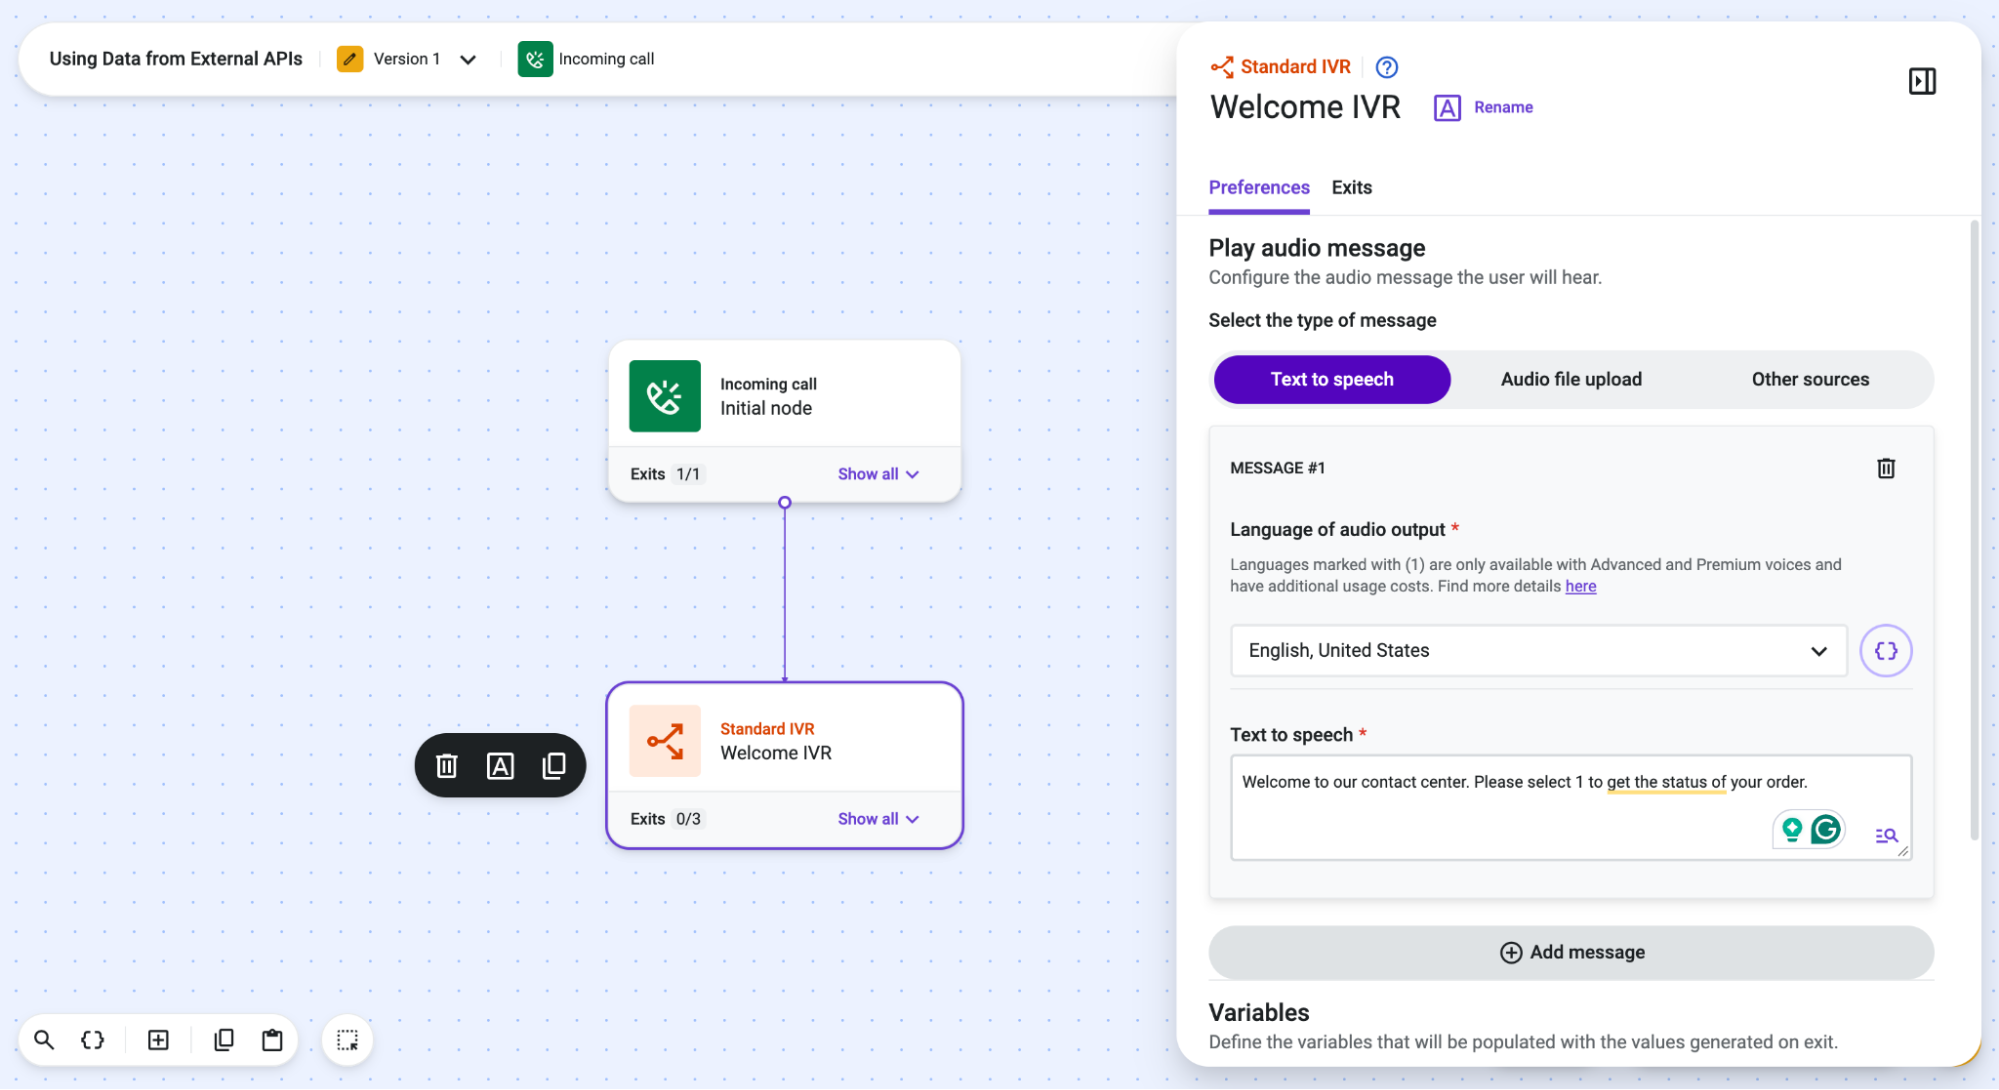Click the text search icon in speech field
This screenshot has height=1090, width=1999.
pos(1886,835)
